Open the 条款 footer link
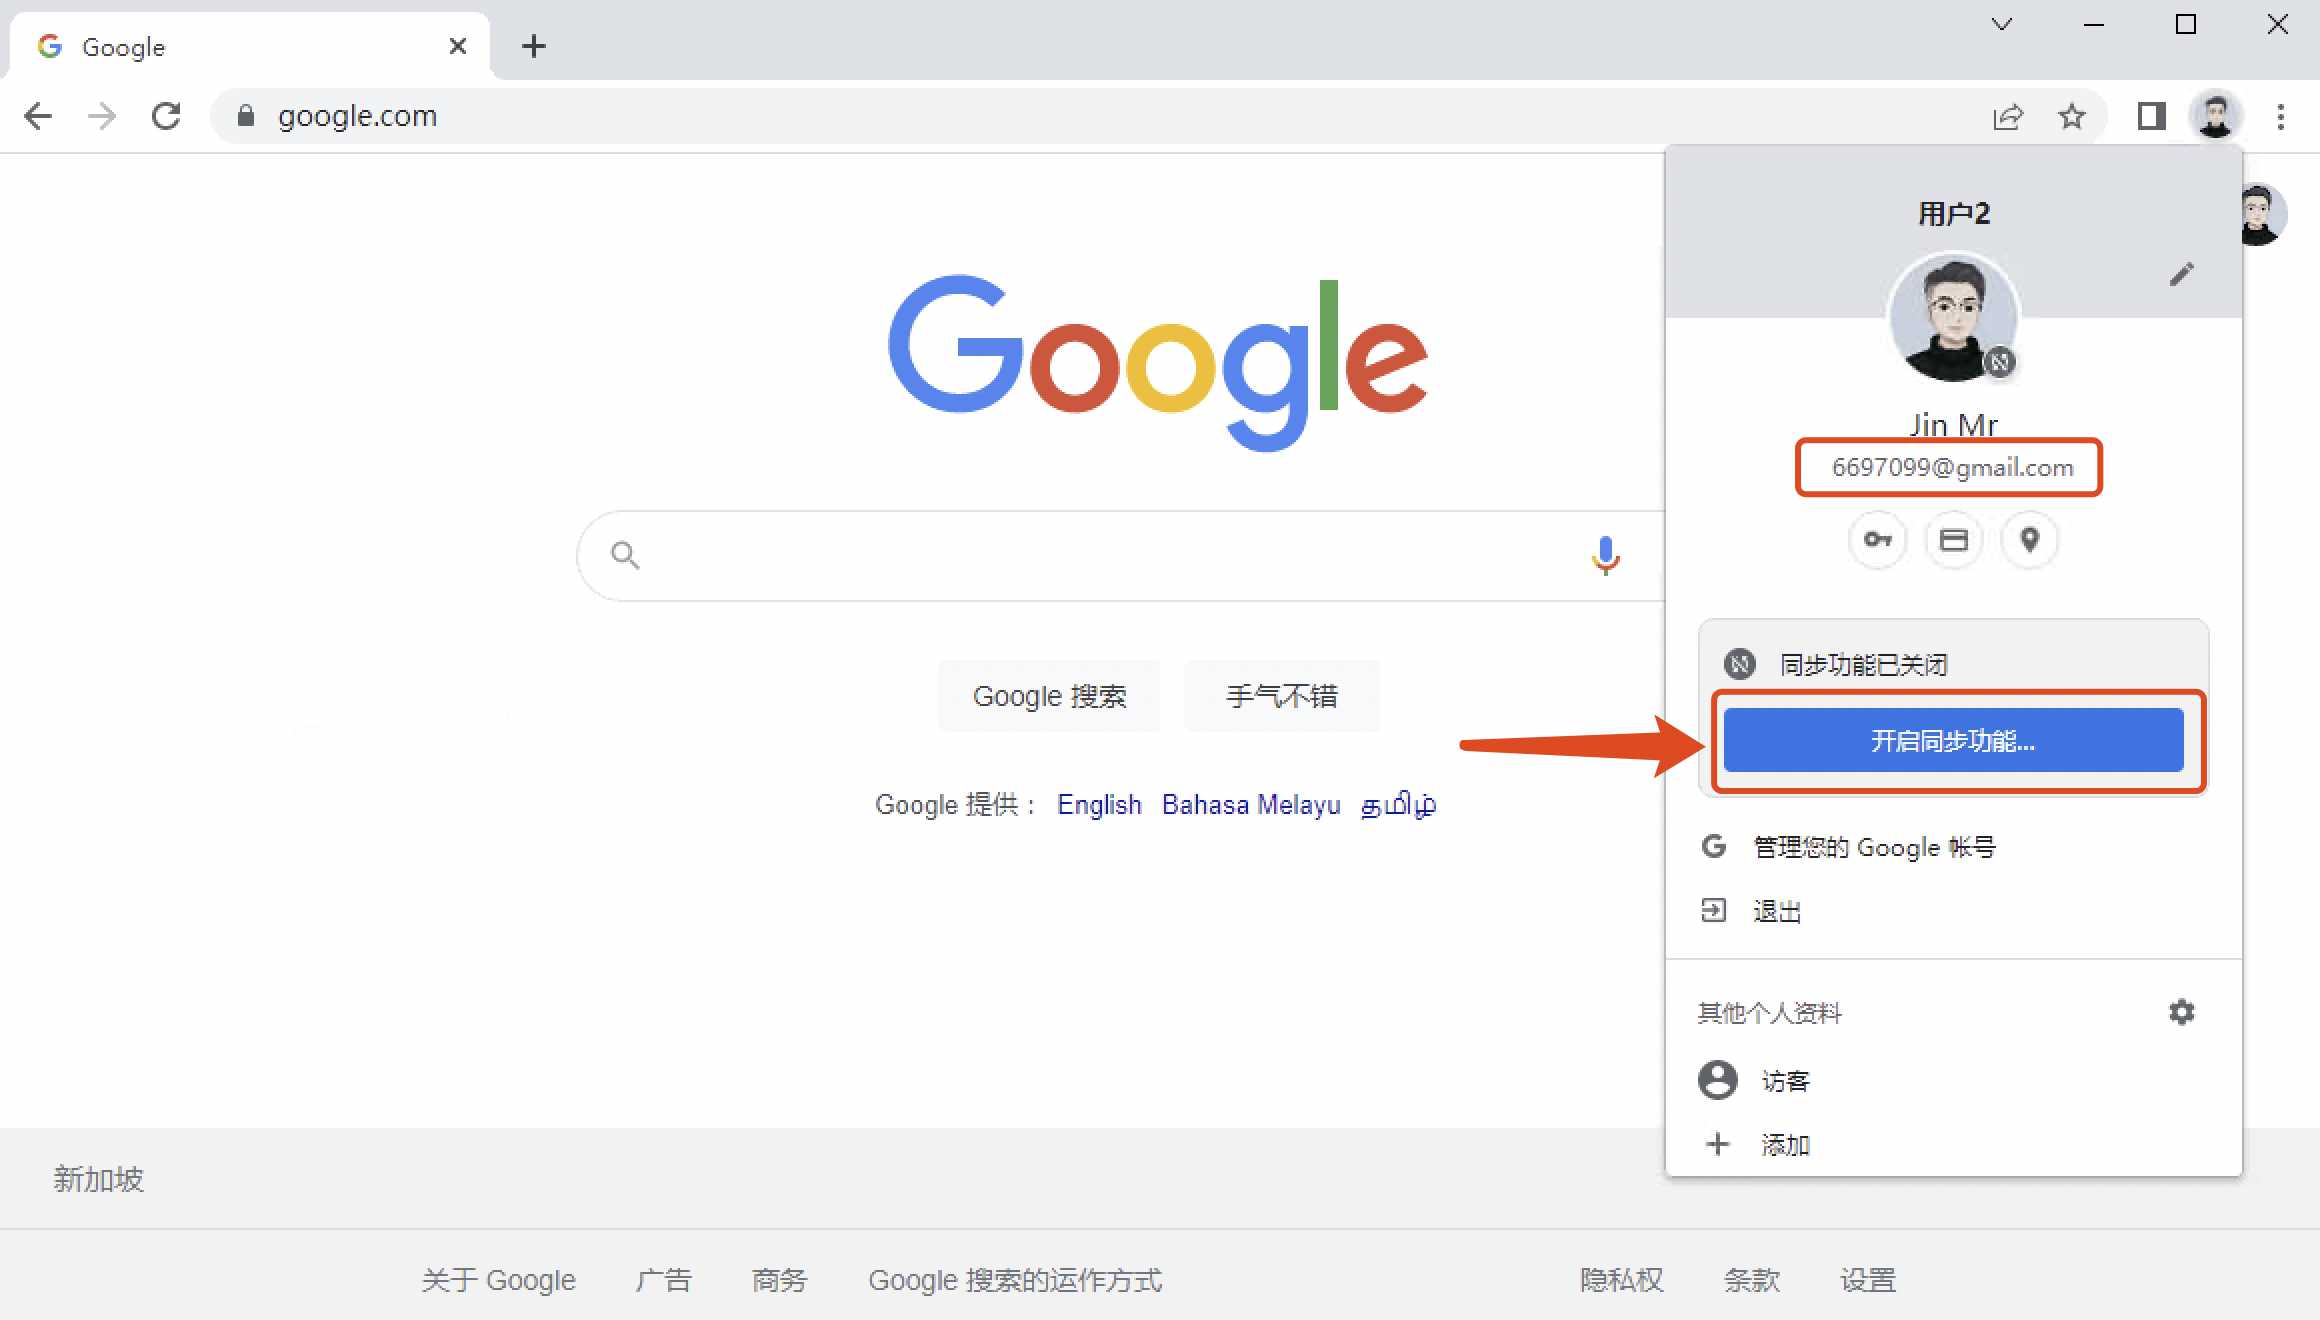The width and height of the screenshot is (2320, 1320). tap(1751, 1280)
